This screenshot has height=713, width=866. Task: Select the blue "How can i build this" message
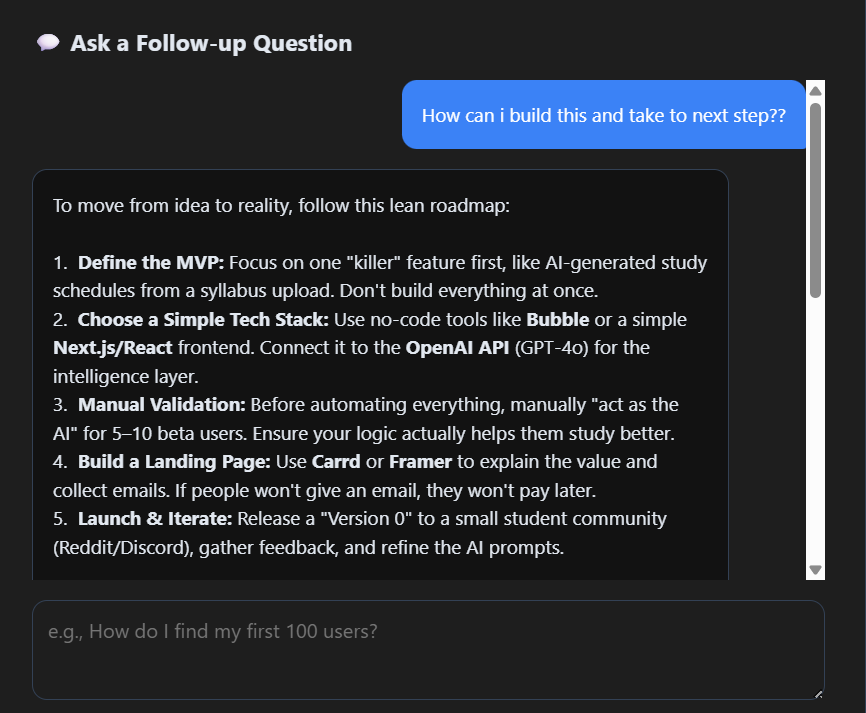(x=603, y=115)
